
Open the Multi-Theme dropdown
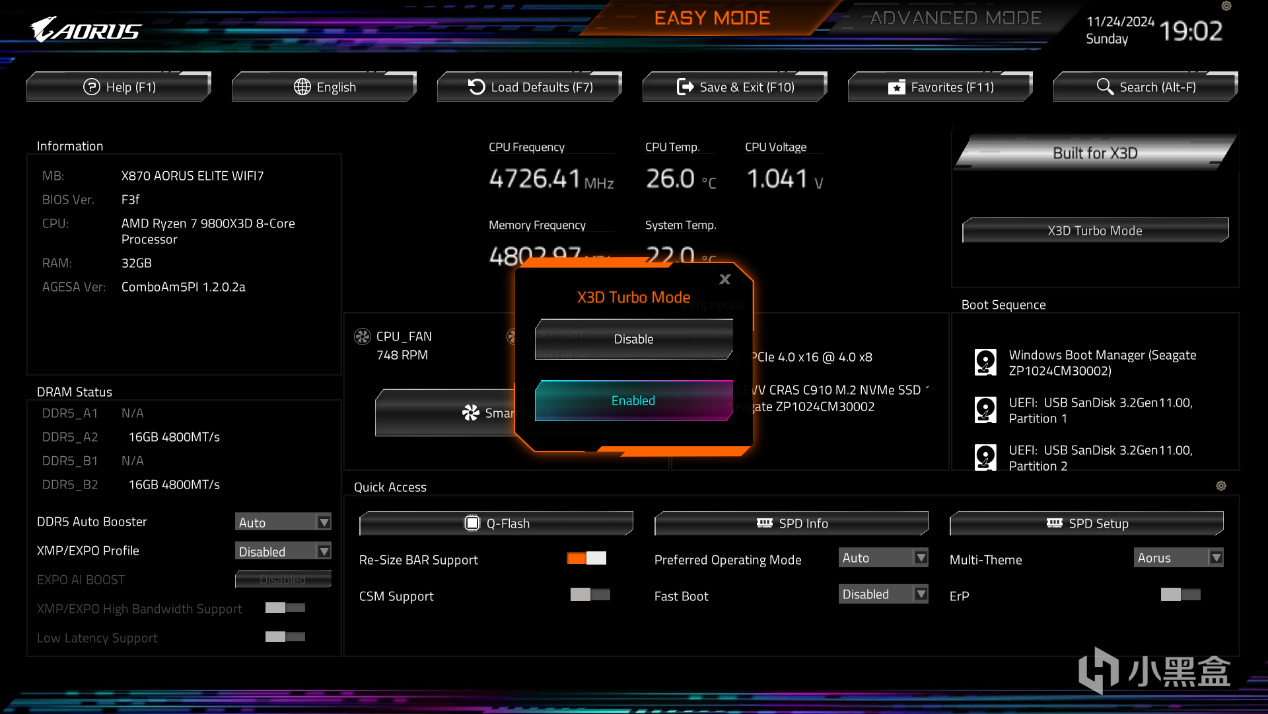[1179, 558]
